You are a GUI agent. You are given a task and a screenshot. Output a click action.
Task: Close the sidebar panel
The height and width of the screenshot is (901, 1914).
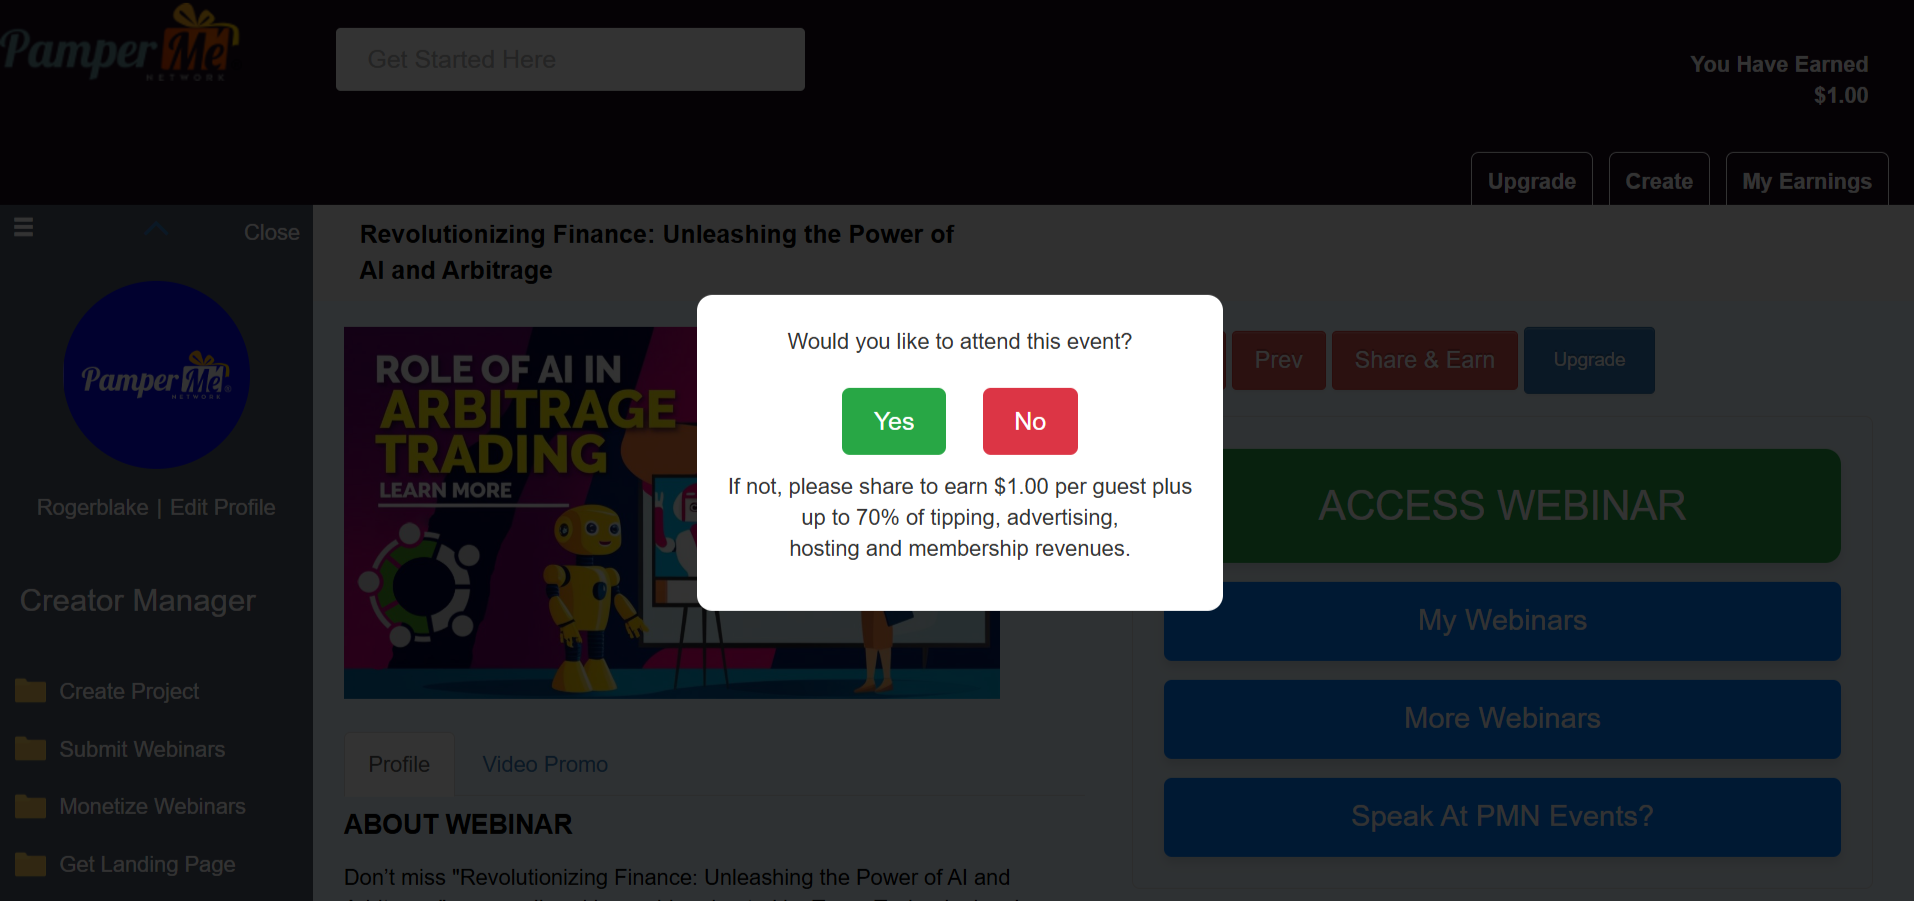(272, 232)
